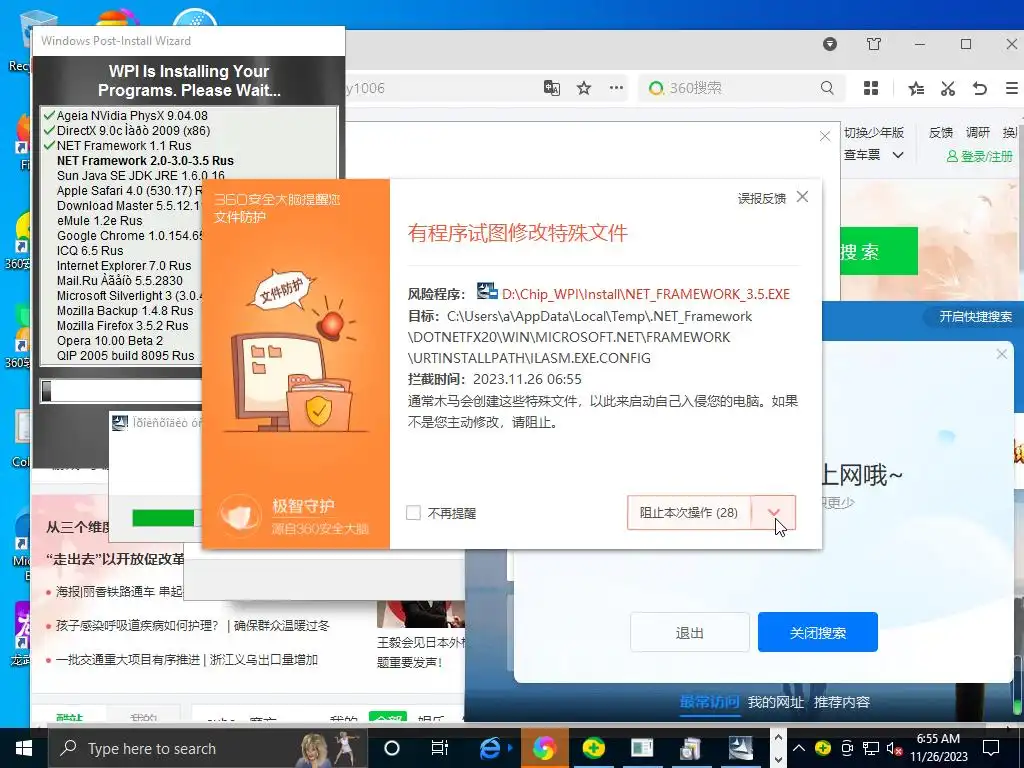Click the 阻止本次操作 button
The height and width of the screenshot is (768, 1024).
point(688,513)
